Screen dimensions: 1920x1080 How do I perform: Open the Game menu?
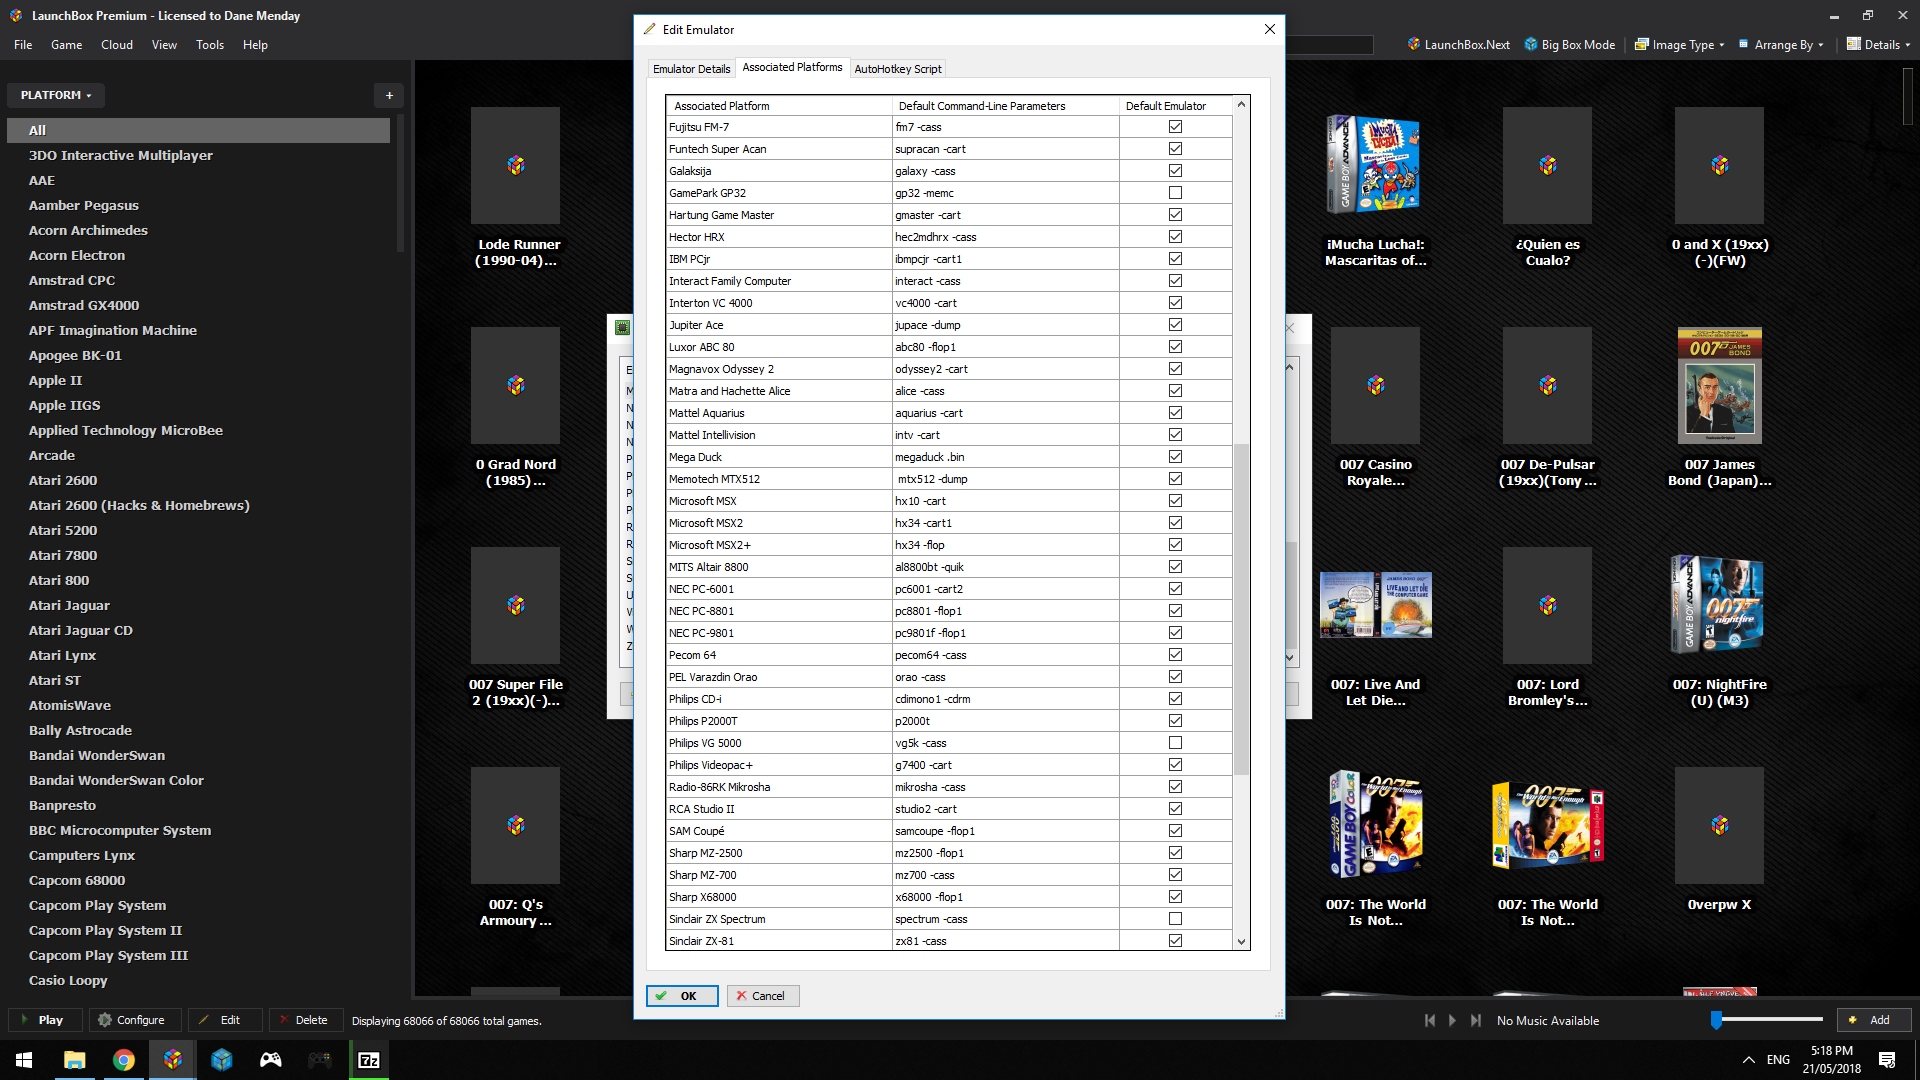(x=66, y=44)
